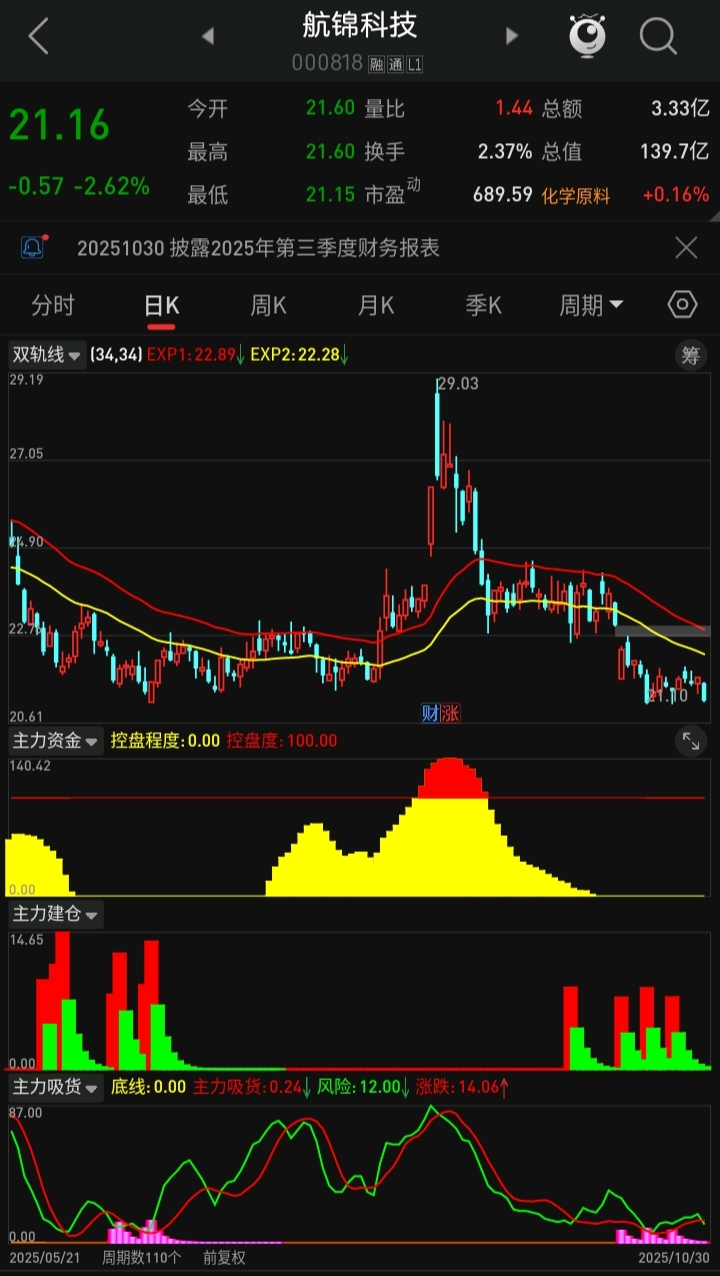Image resolution: width=720 pixels, height=1276 pixels.
Task: Tap 总额 value 3.33亿
Action: [680, 108]
